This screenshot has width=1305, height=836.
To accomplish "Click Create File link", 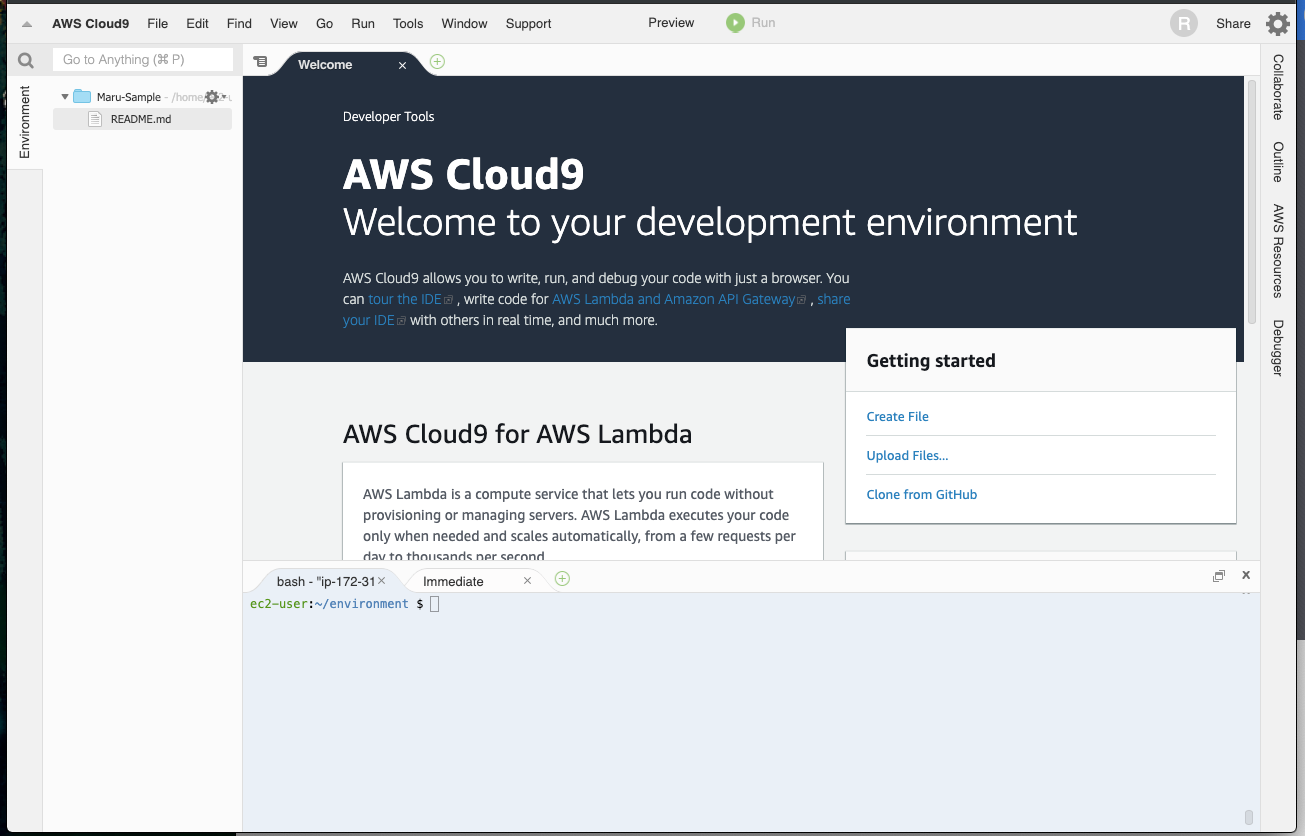I will 897,417.
